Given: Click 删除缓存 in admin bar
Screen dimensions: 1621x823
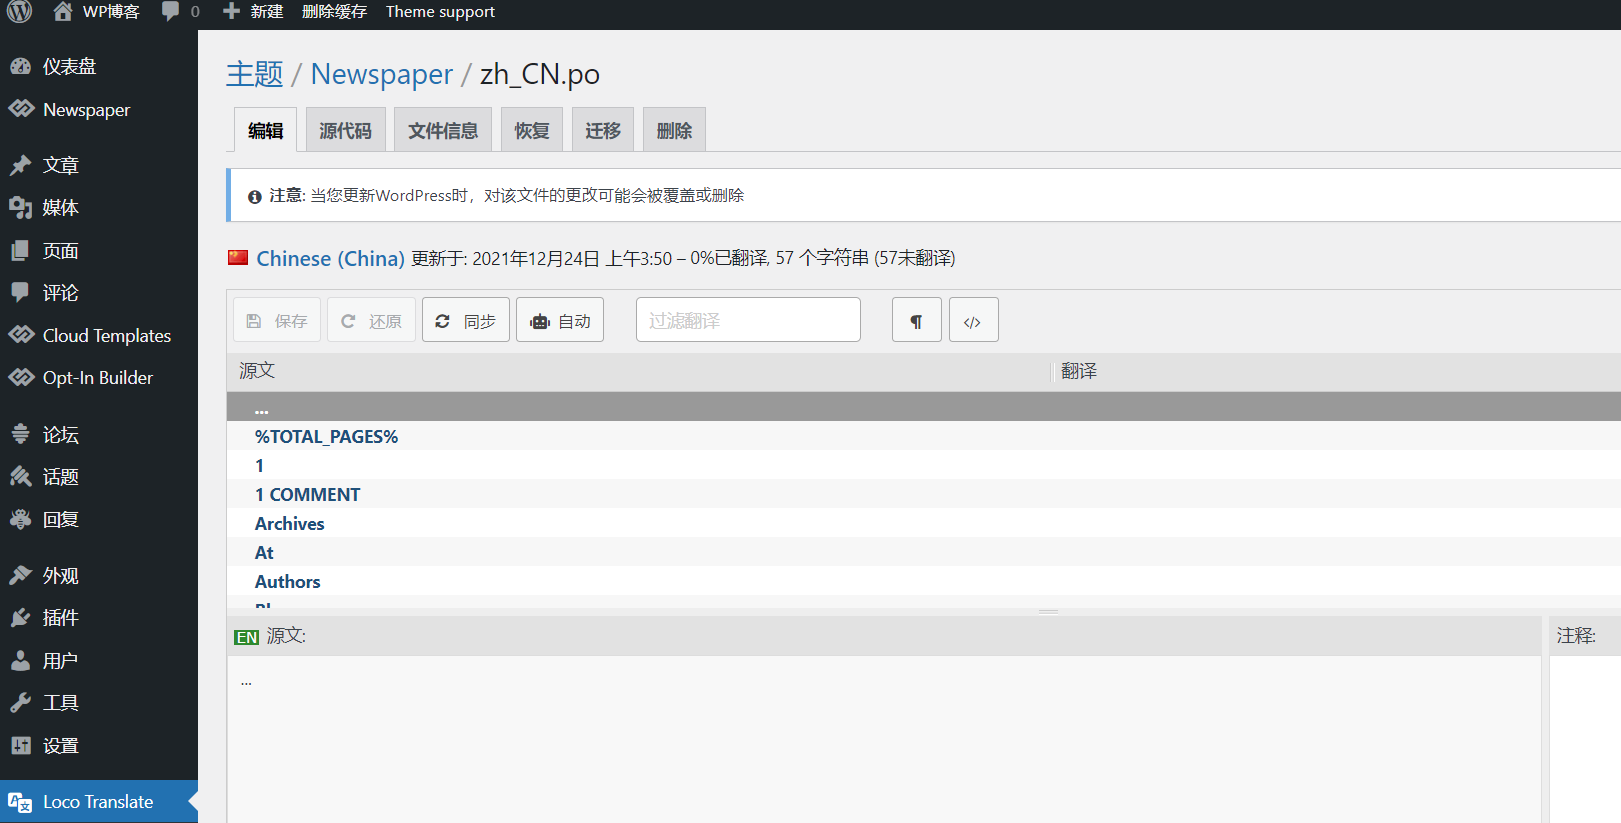Looking at the screenshot, I should (x=334, y=11).
